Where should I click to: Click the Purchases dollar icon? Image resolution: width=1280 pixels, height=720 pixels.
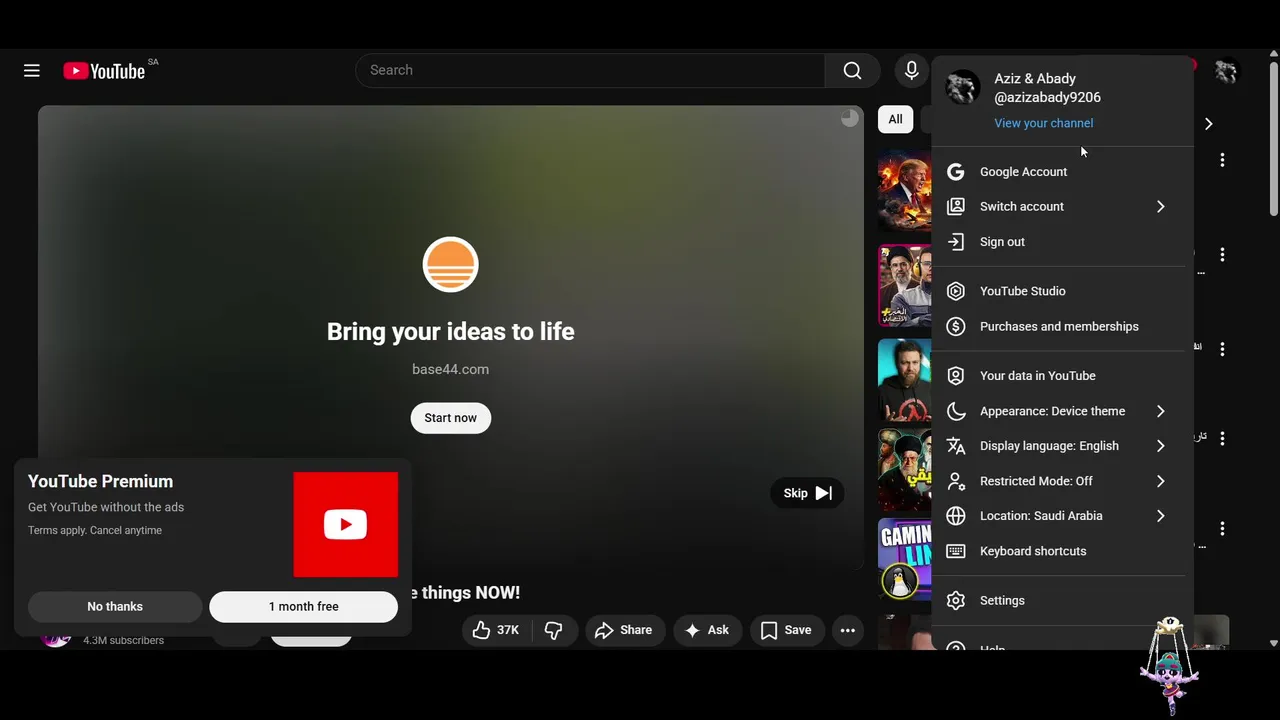coord(956,326)
